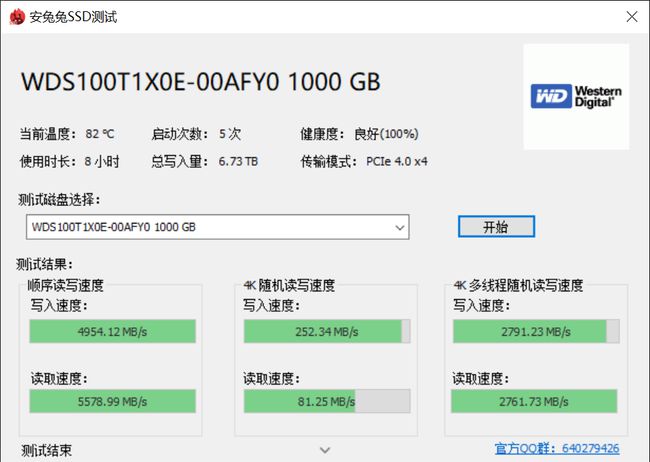Click the multithread read 2761.73 MB/s bar

[534, 401]
